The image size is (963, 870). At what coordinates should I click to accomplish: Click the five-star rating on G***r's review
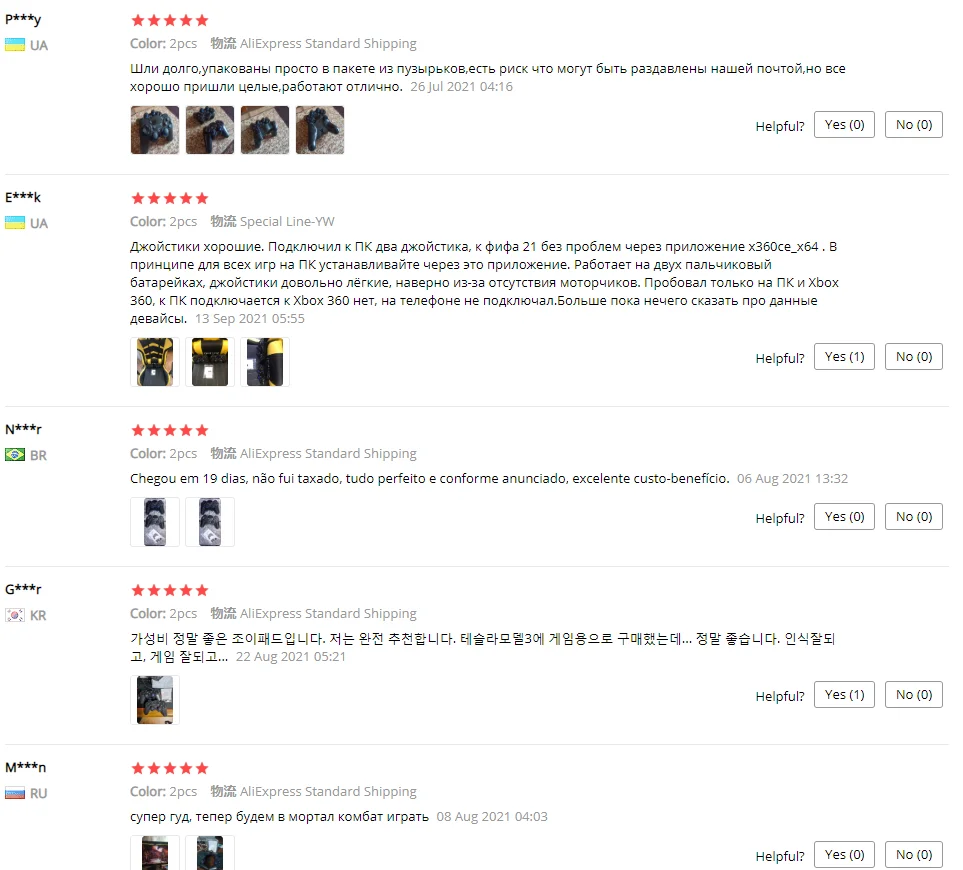170,591
